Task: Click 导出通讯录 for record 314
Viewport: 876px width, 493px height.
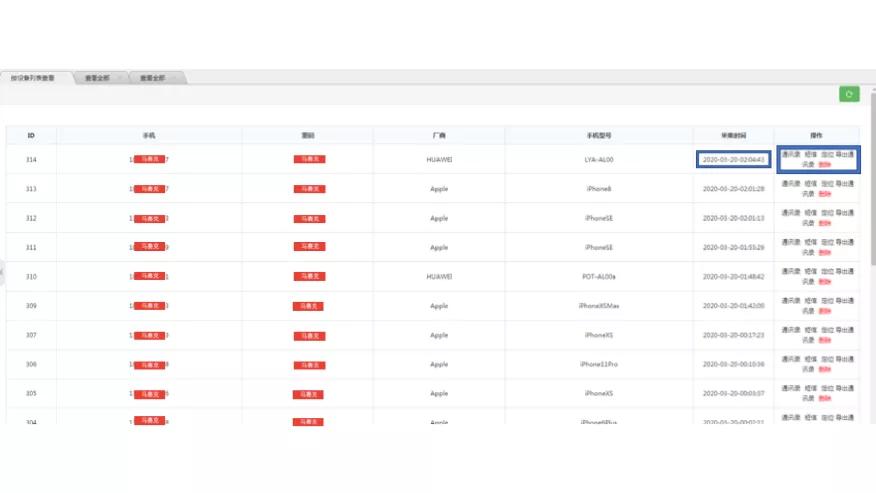Action: coord(844,154)
